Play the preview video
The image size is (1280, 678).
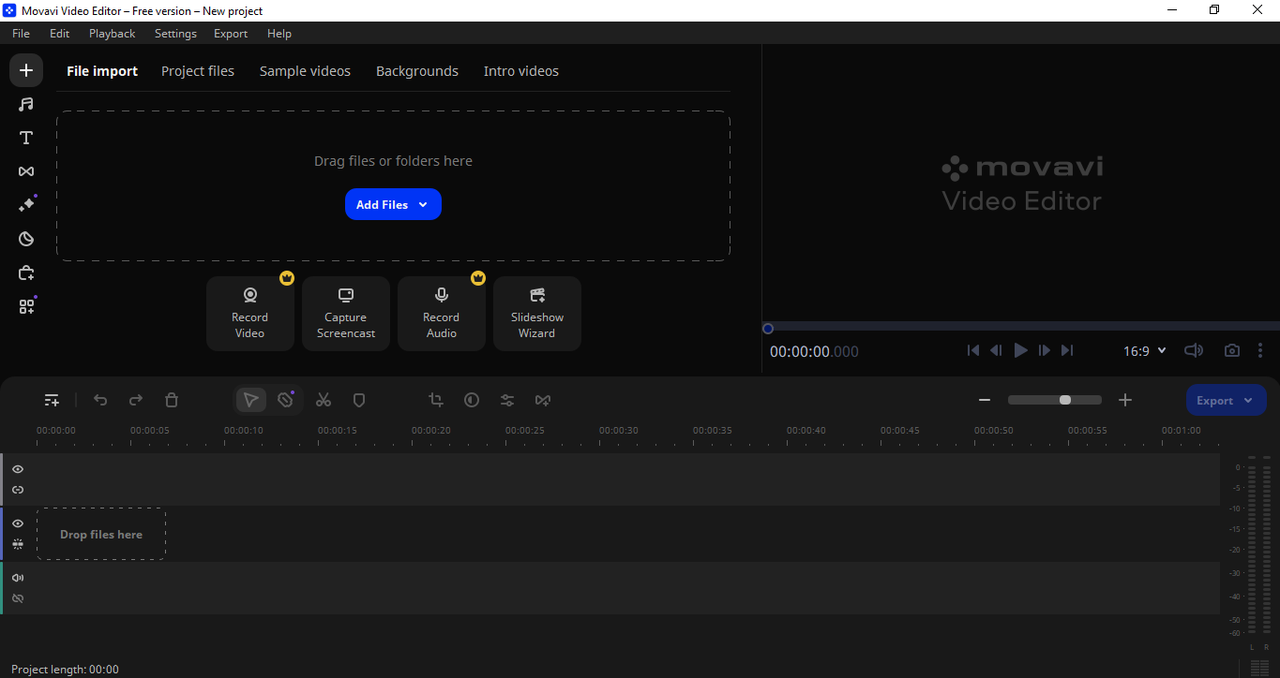pos(1021,351)
